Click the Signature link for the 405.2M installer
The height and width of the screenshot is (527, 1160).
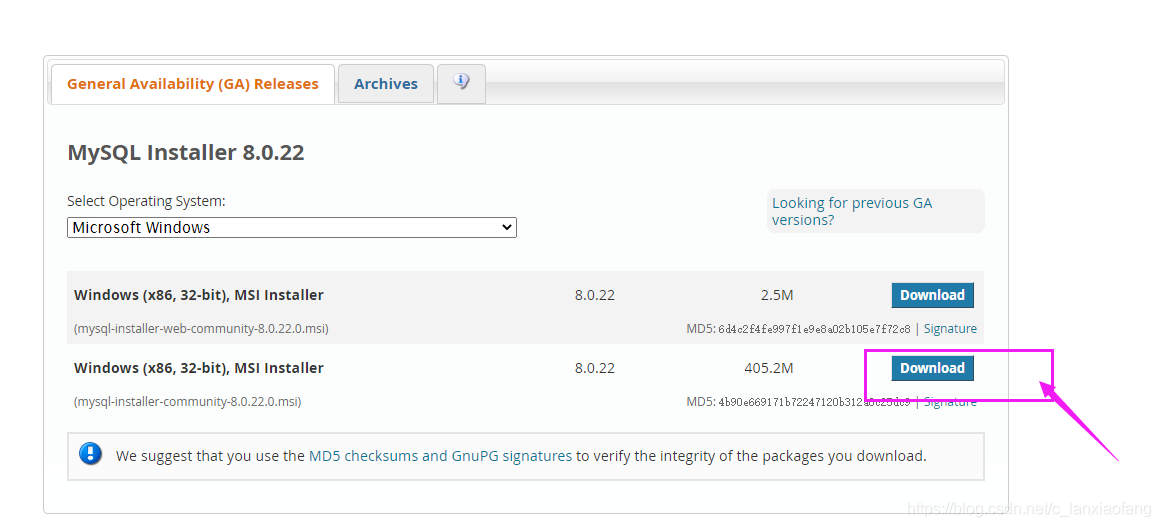(950, 402)
